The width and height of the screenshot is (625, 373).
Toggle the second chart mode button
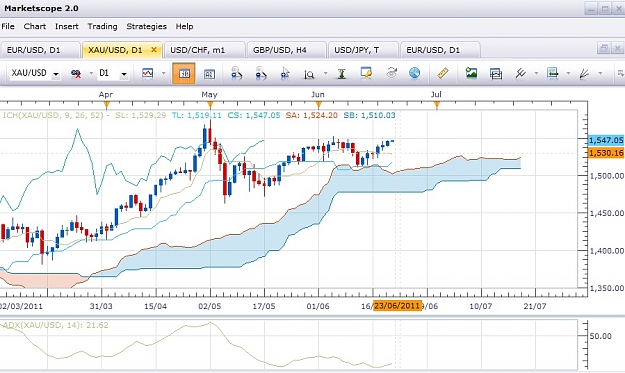[209, 74]
